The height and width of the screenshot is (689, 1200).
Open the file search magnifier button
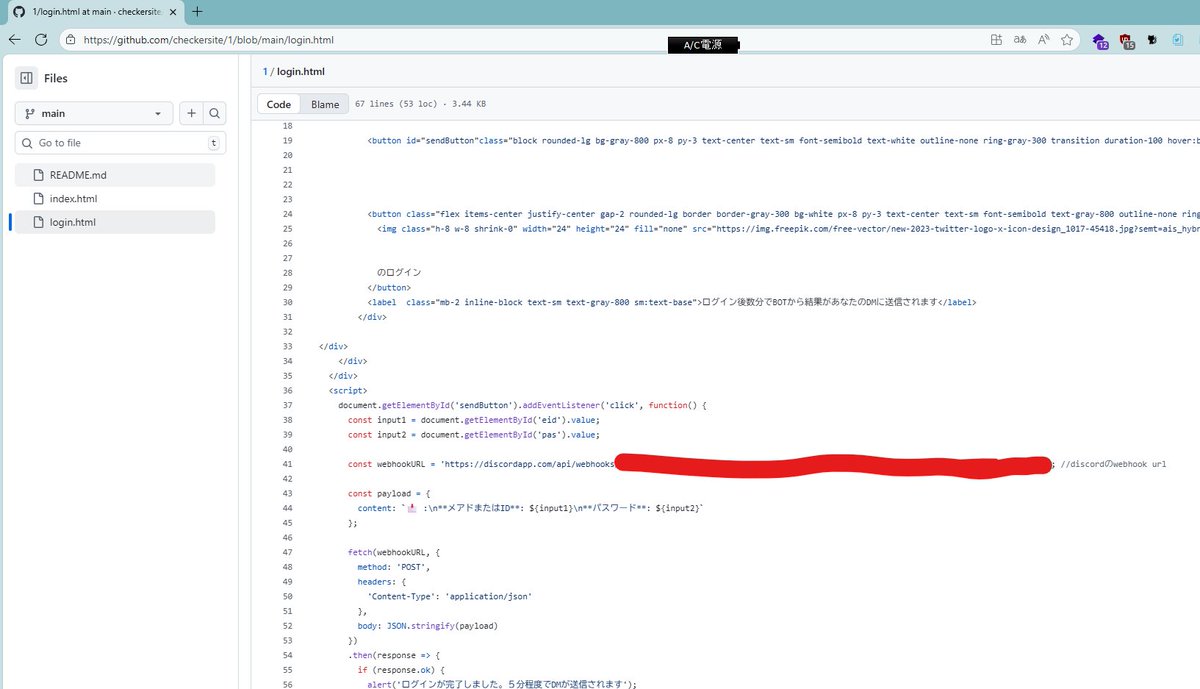coord(214,114)
